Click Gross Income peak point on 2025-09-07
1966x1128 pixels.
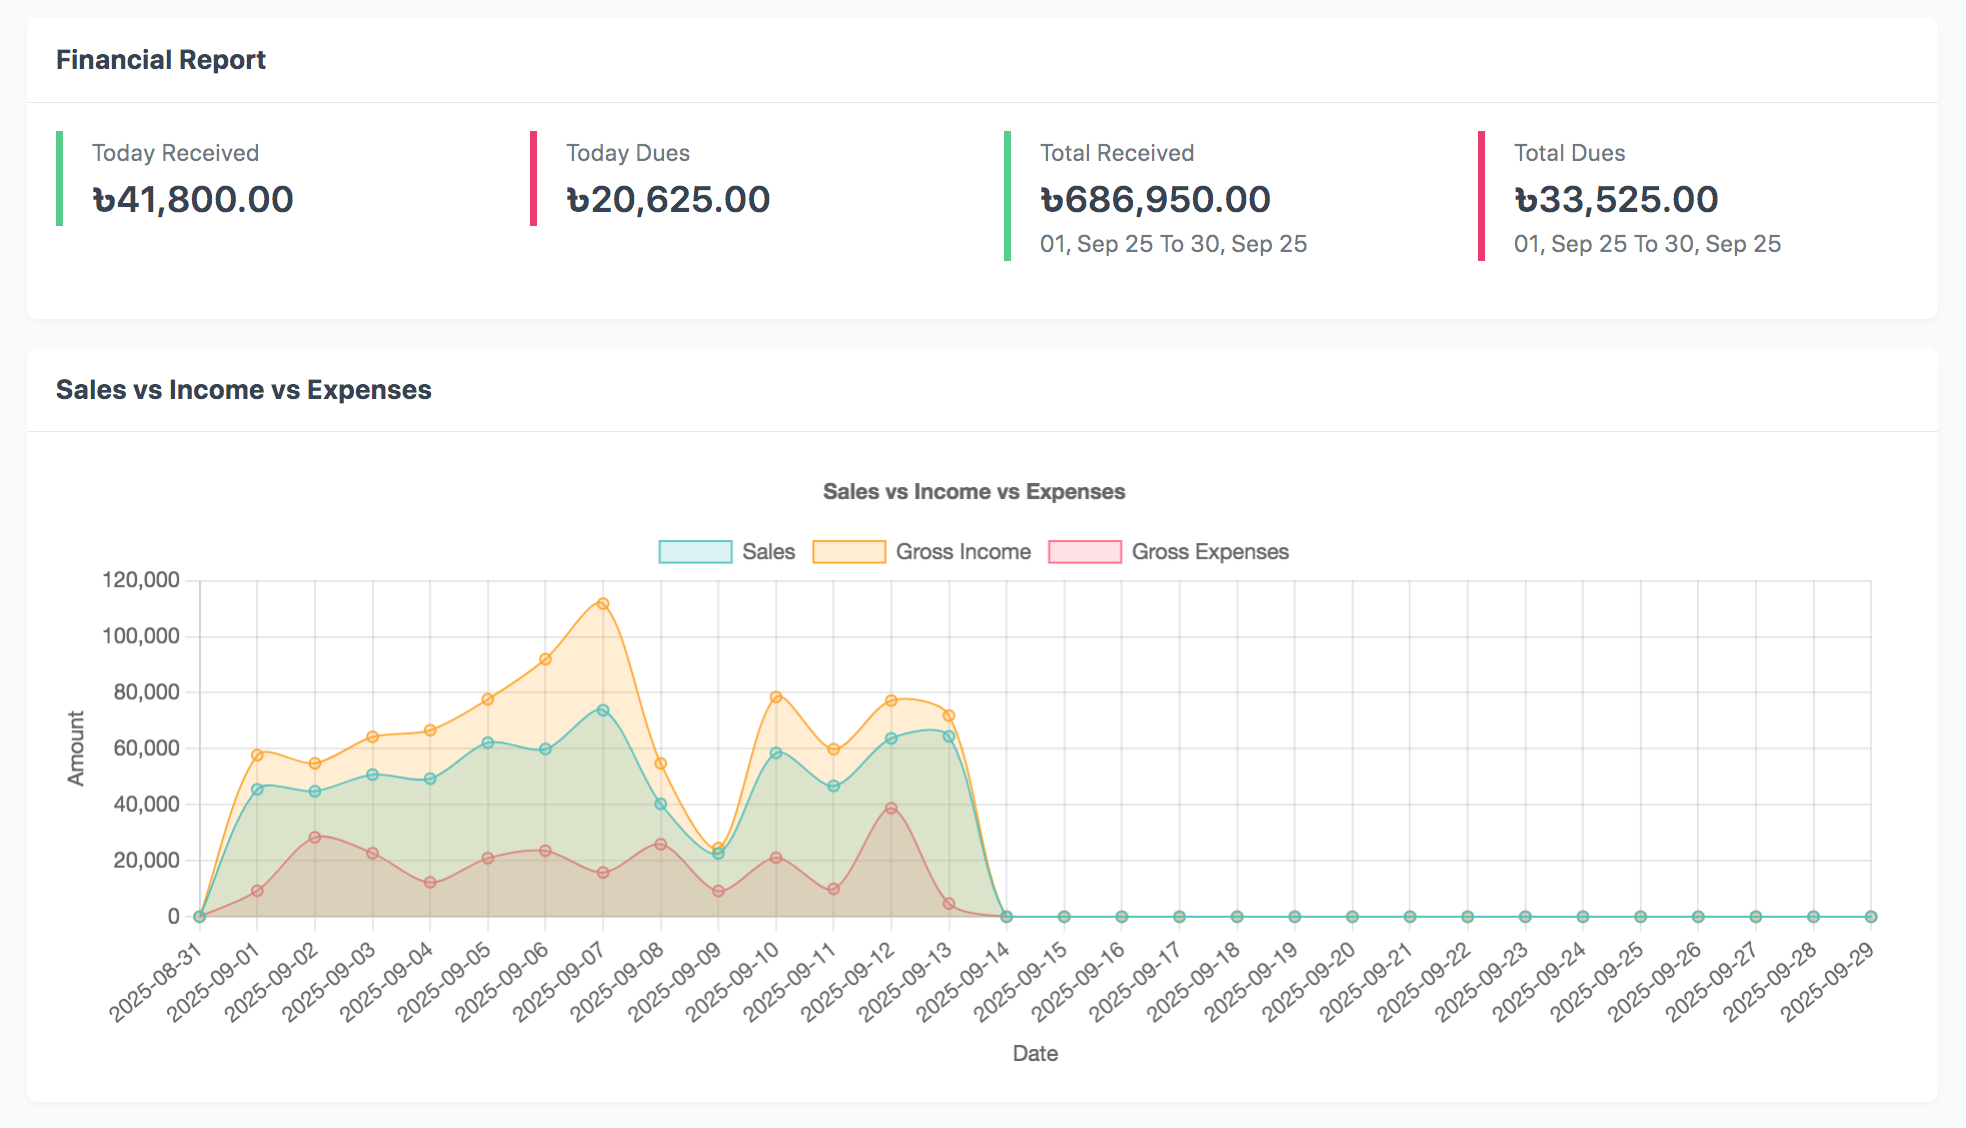[x=603, y=604]
